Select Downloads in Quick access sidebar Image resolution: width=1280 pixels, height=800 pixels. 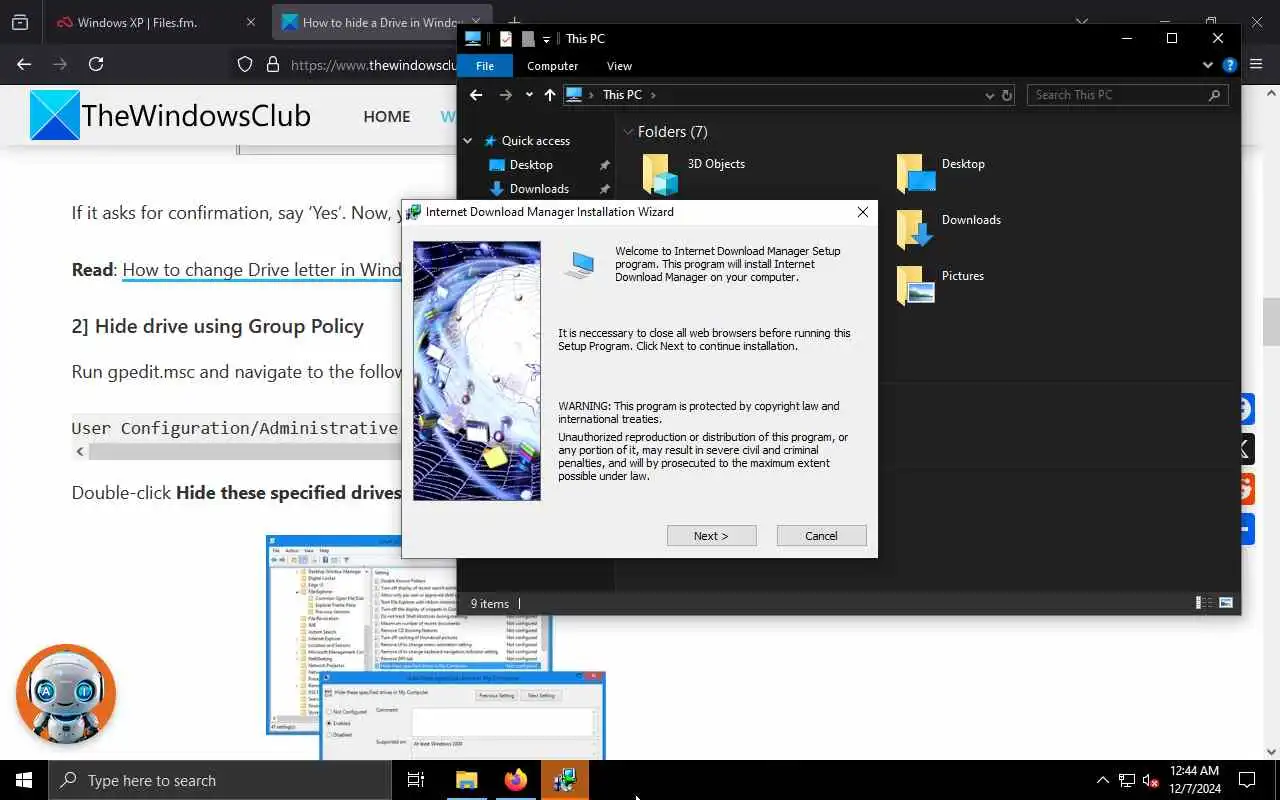coord(539,189)
